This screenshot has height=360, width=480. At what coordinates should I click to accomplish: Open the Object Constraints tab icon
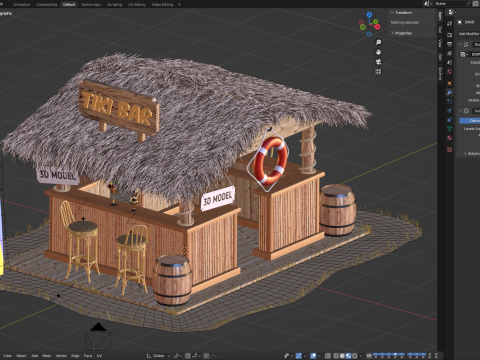pos(450,119)
